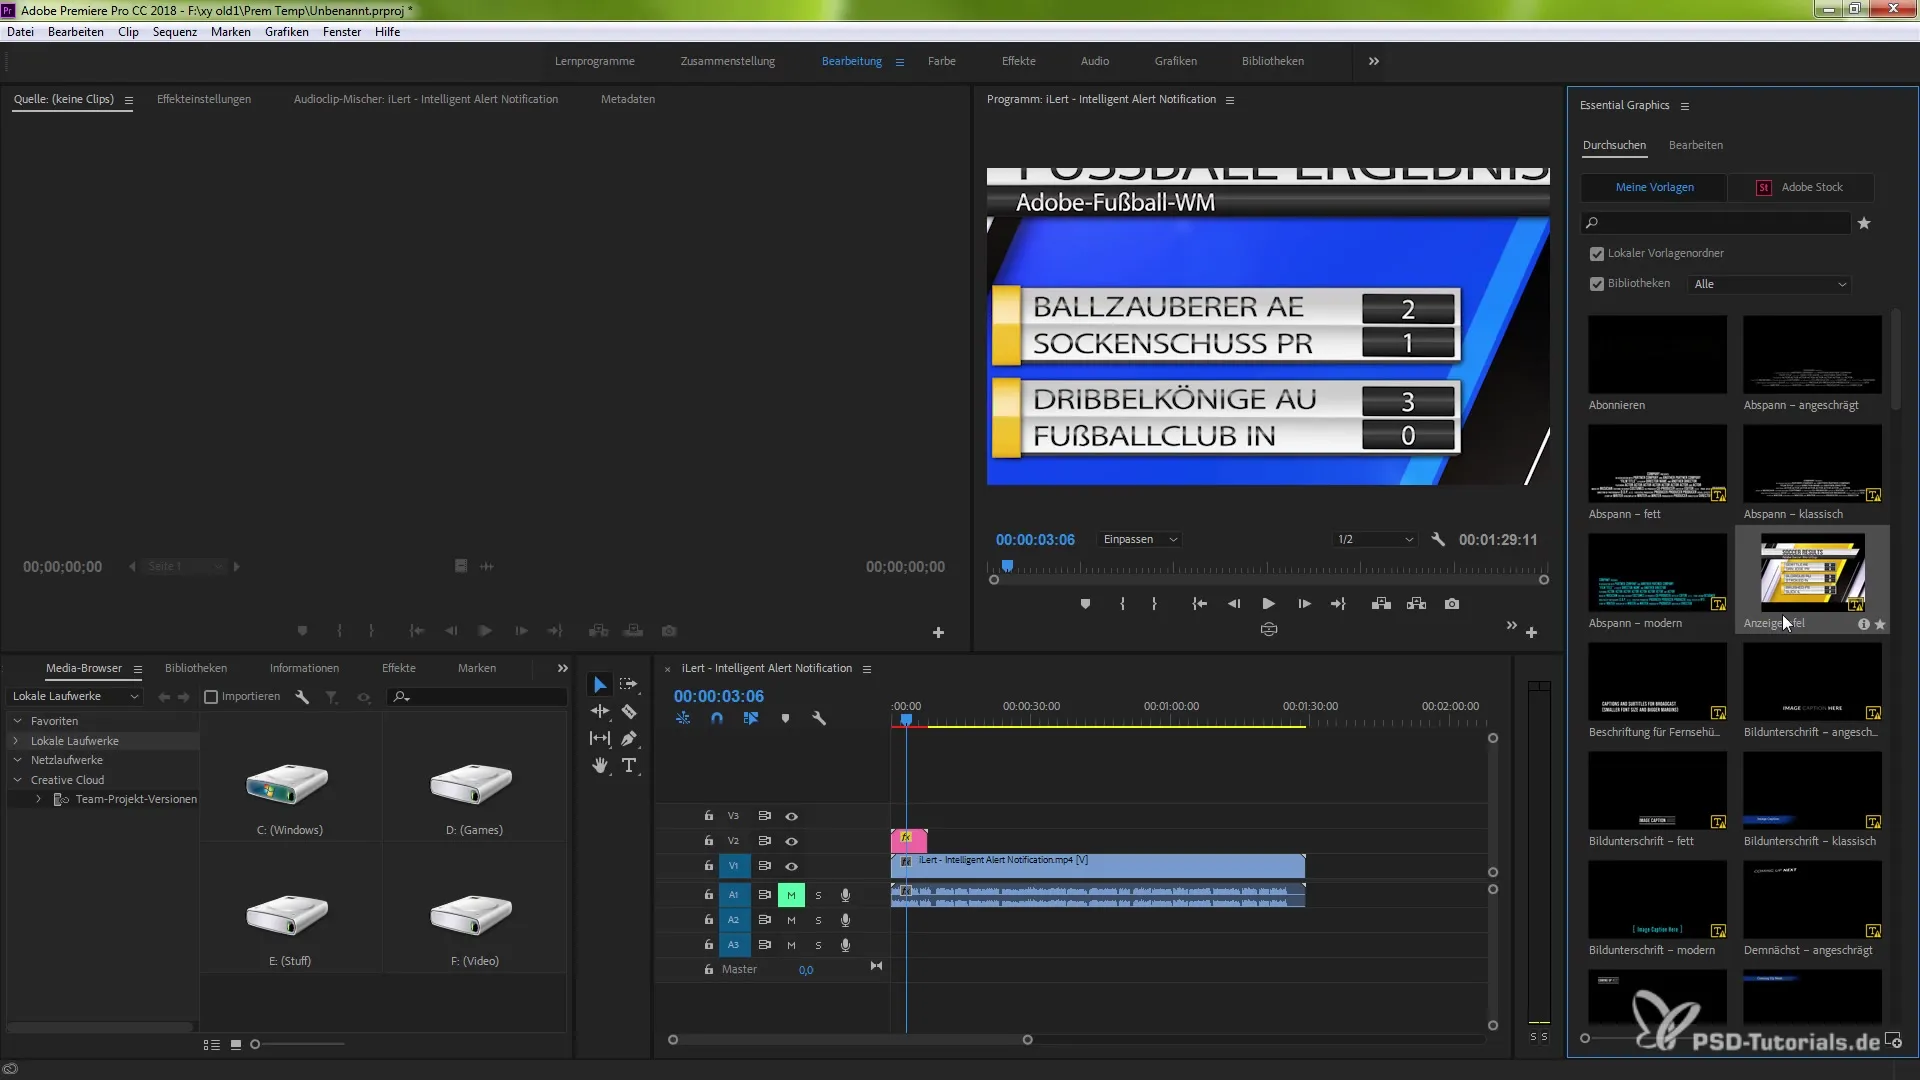Adjust Media Browser thumbnail size slider

(255, 1044)
